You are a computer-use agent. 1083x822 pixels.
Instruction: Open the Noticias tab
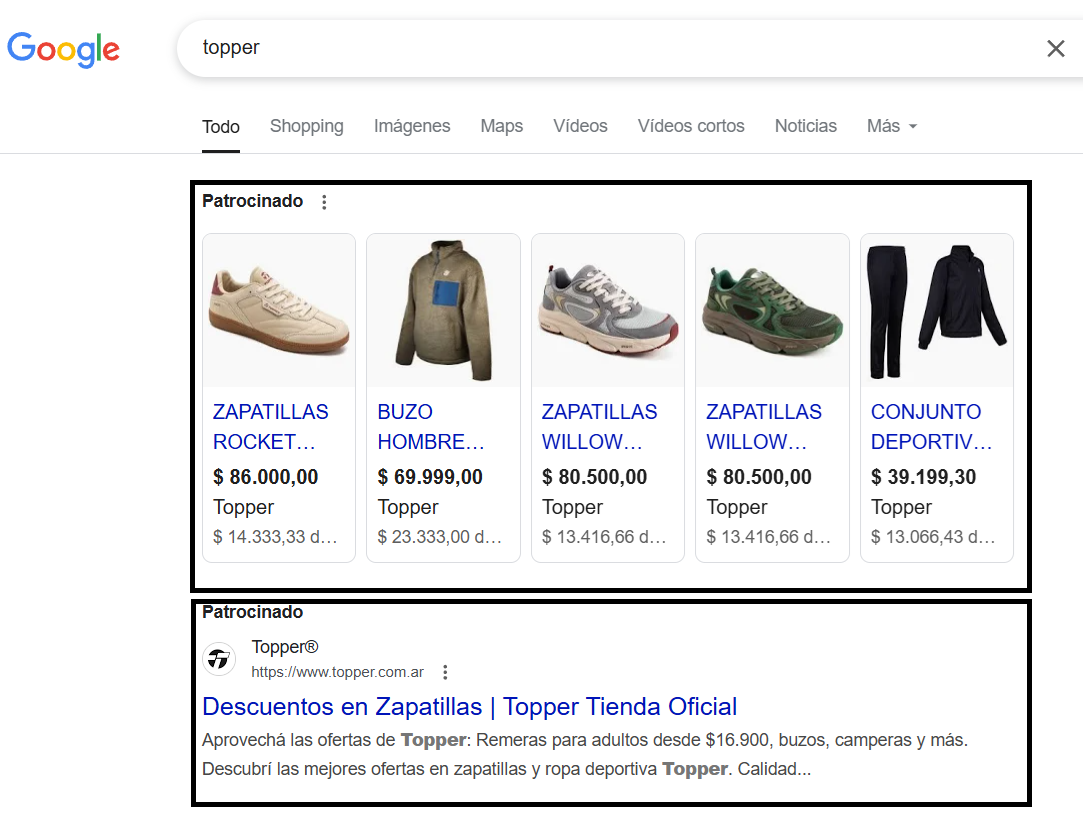pos(805,126)
